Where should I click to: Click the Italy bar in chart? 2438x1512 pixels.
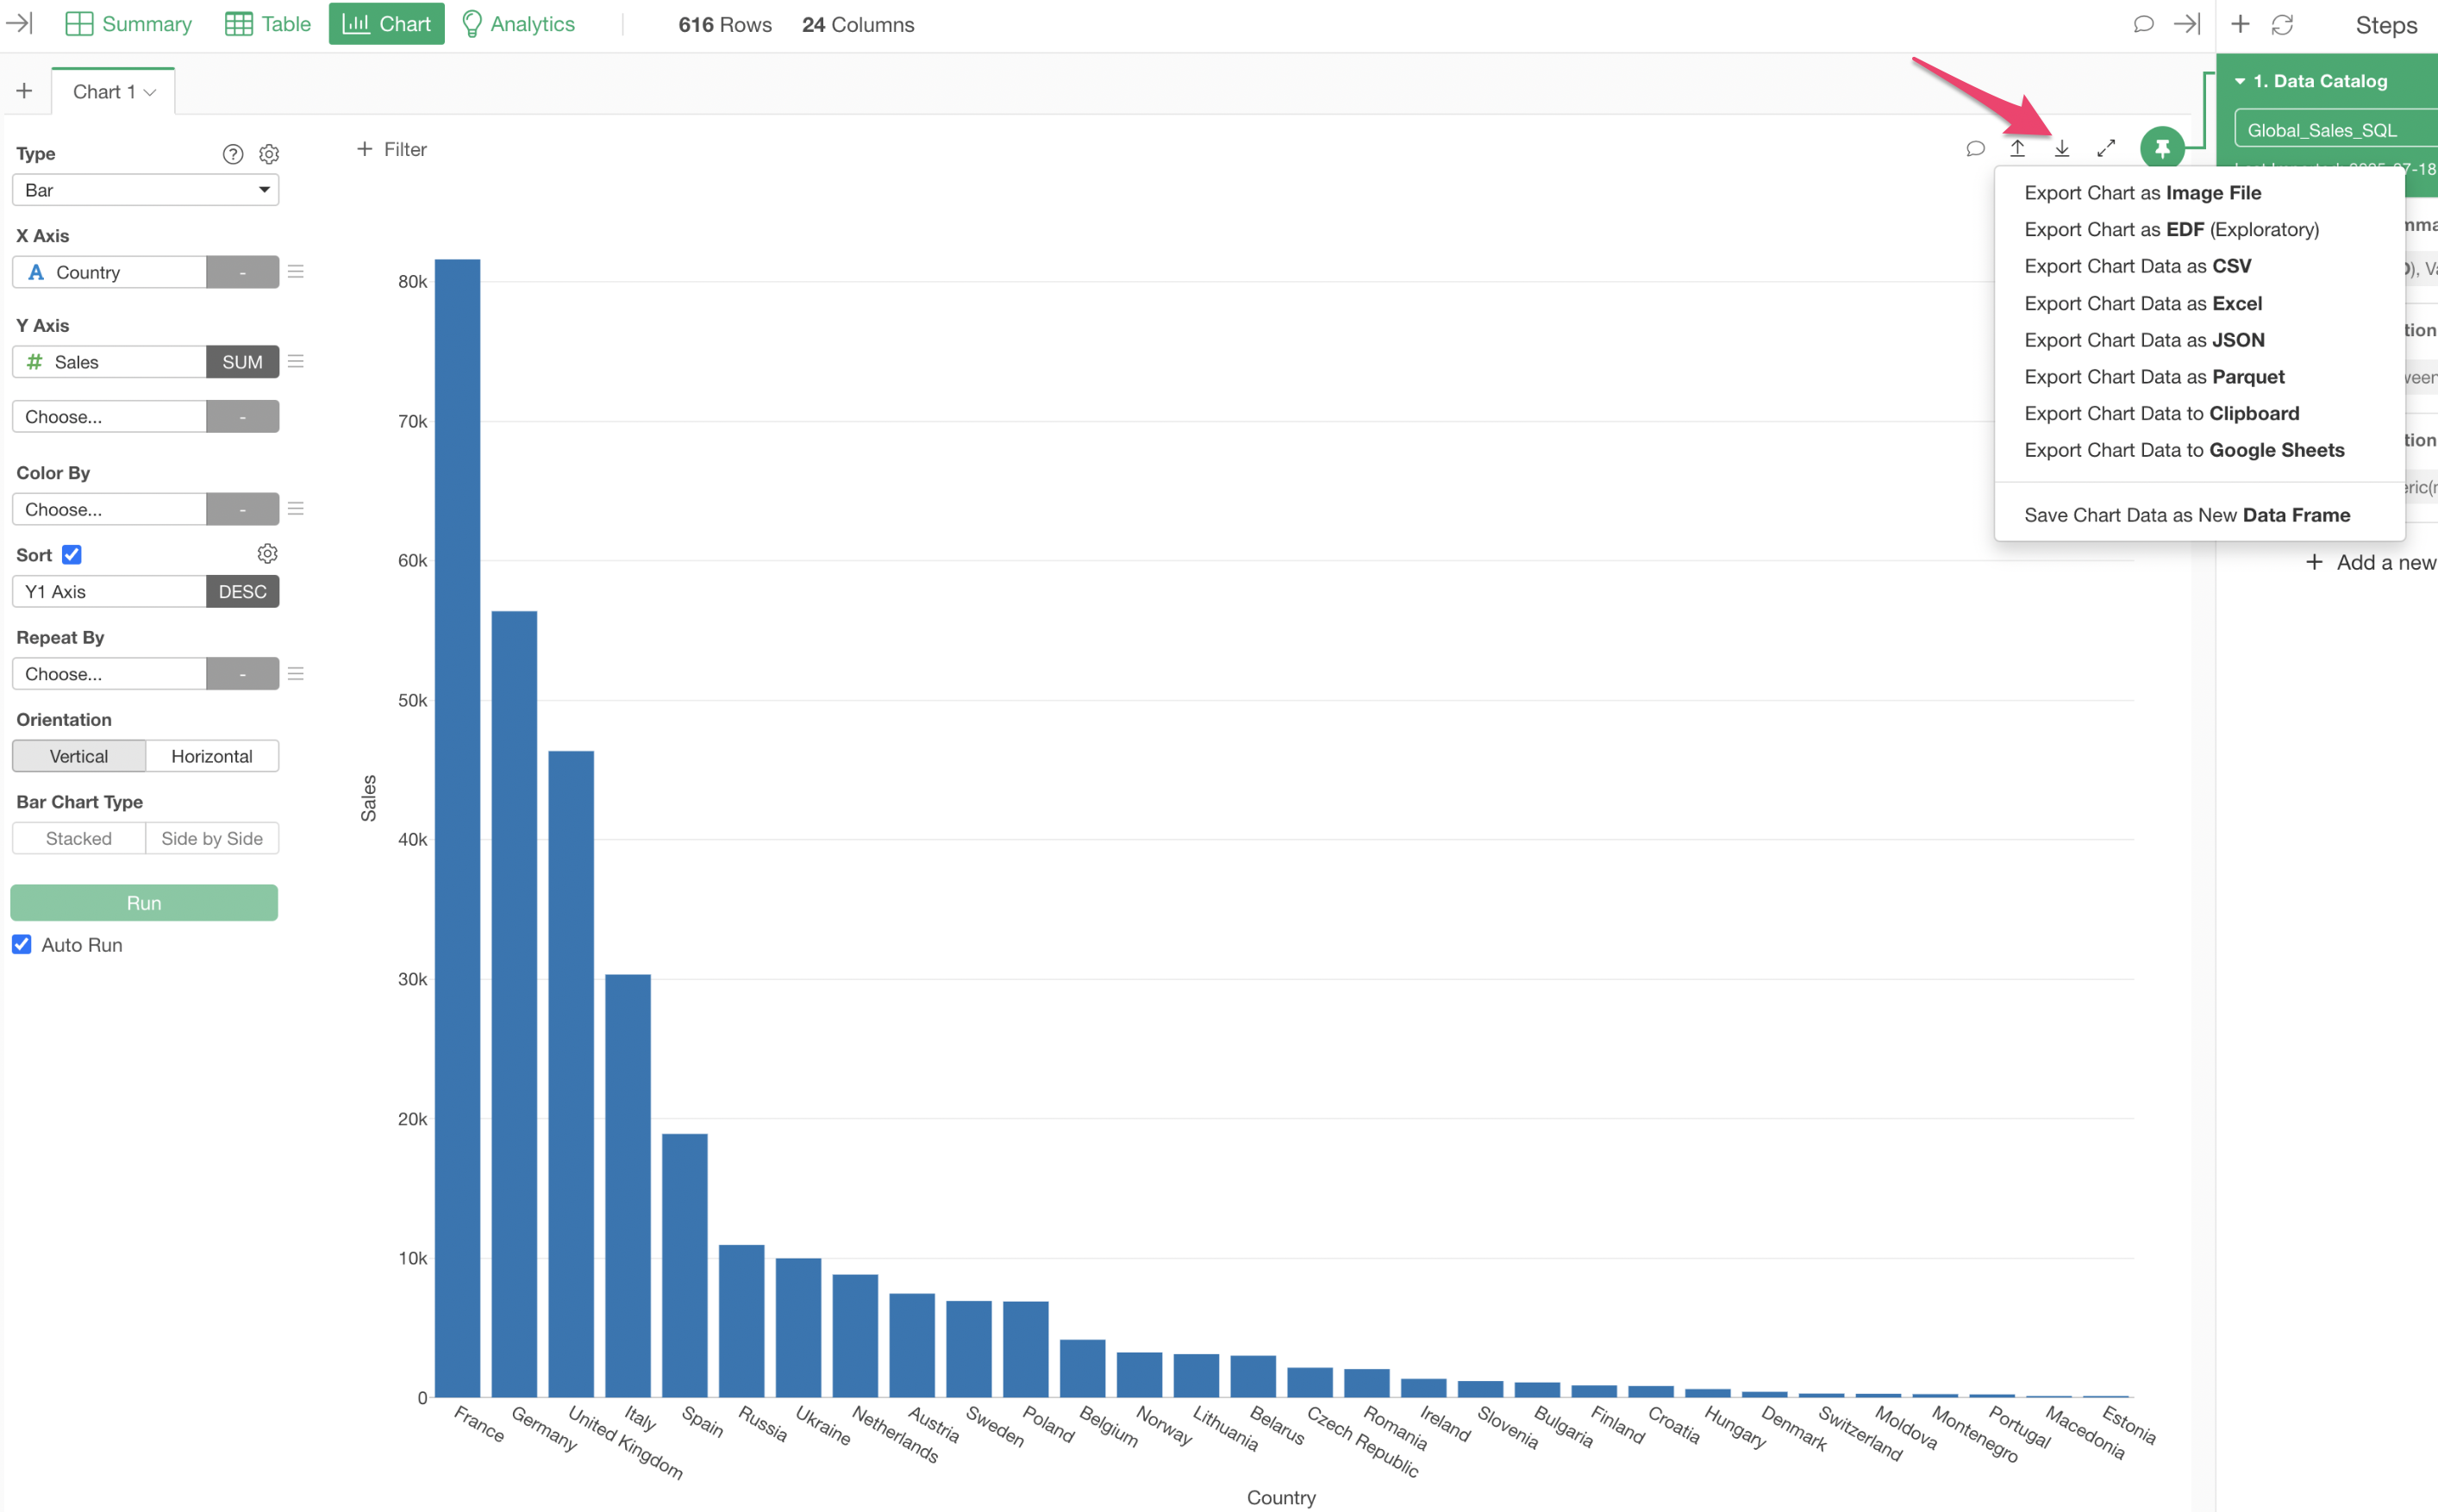tap(628, 1185)
